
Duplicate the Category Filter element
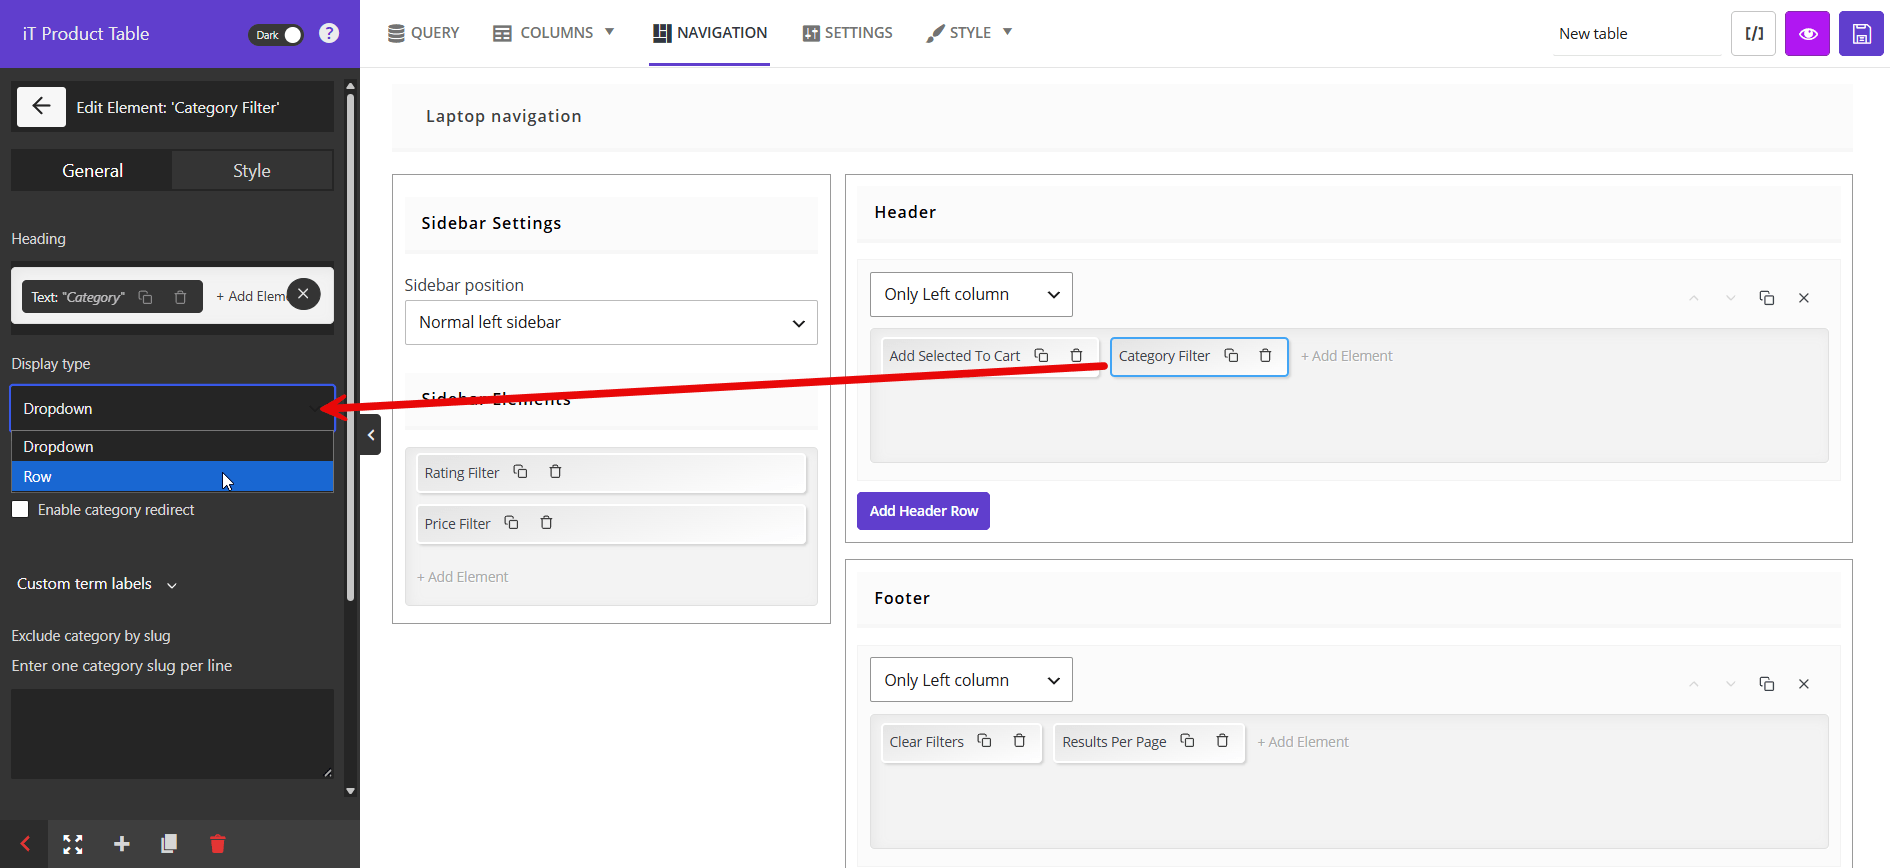click(x=1231, y=355)
